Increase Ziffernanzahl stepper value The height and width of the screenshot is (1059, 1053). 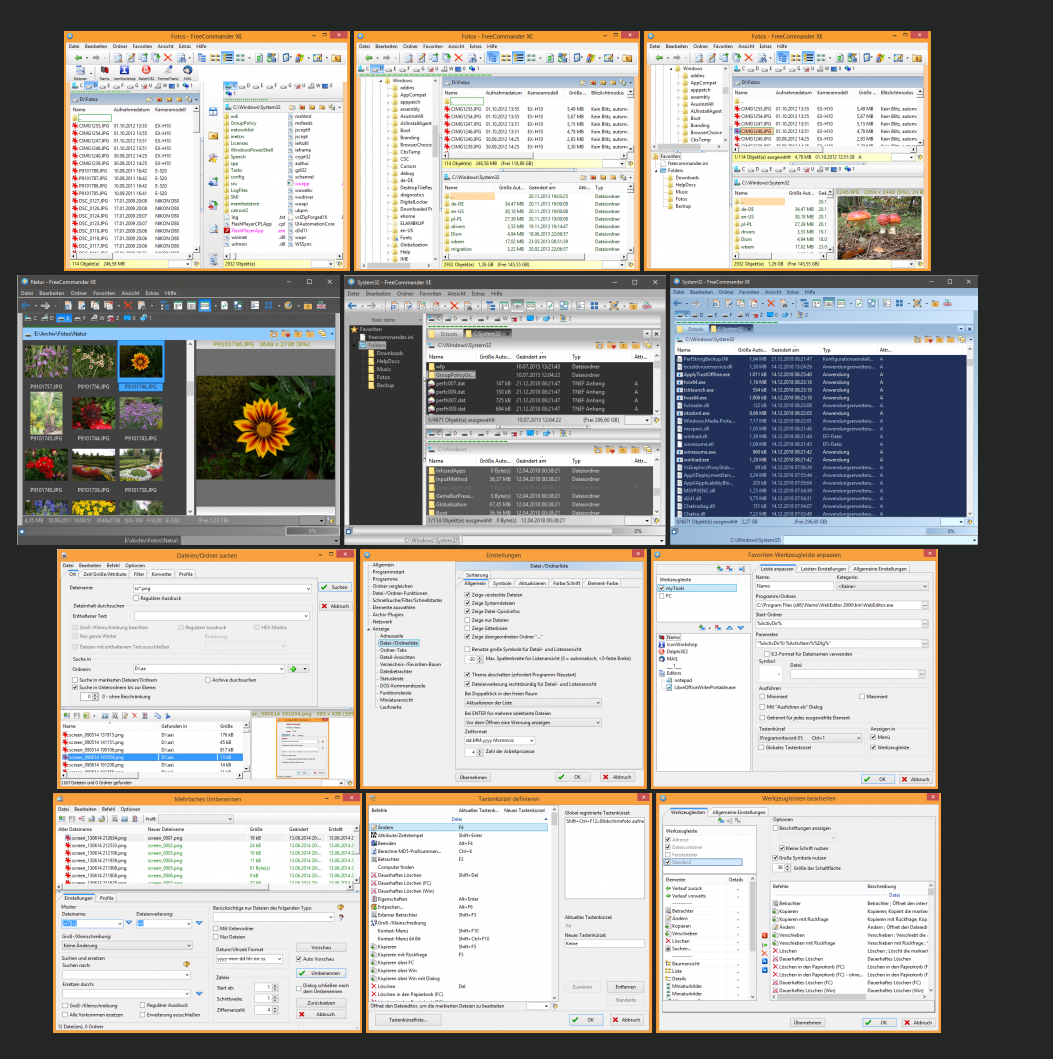tap(276, 1008)
